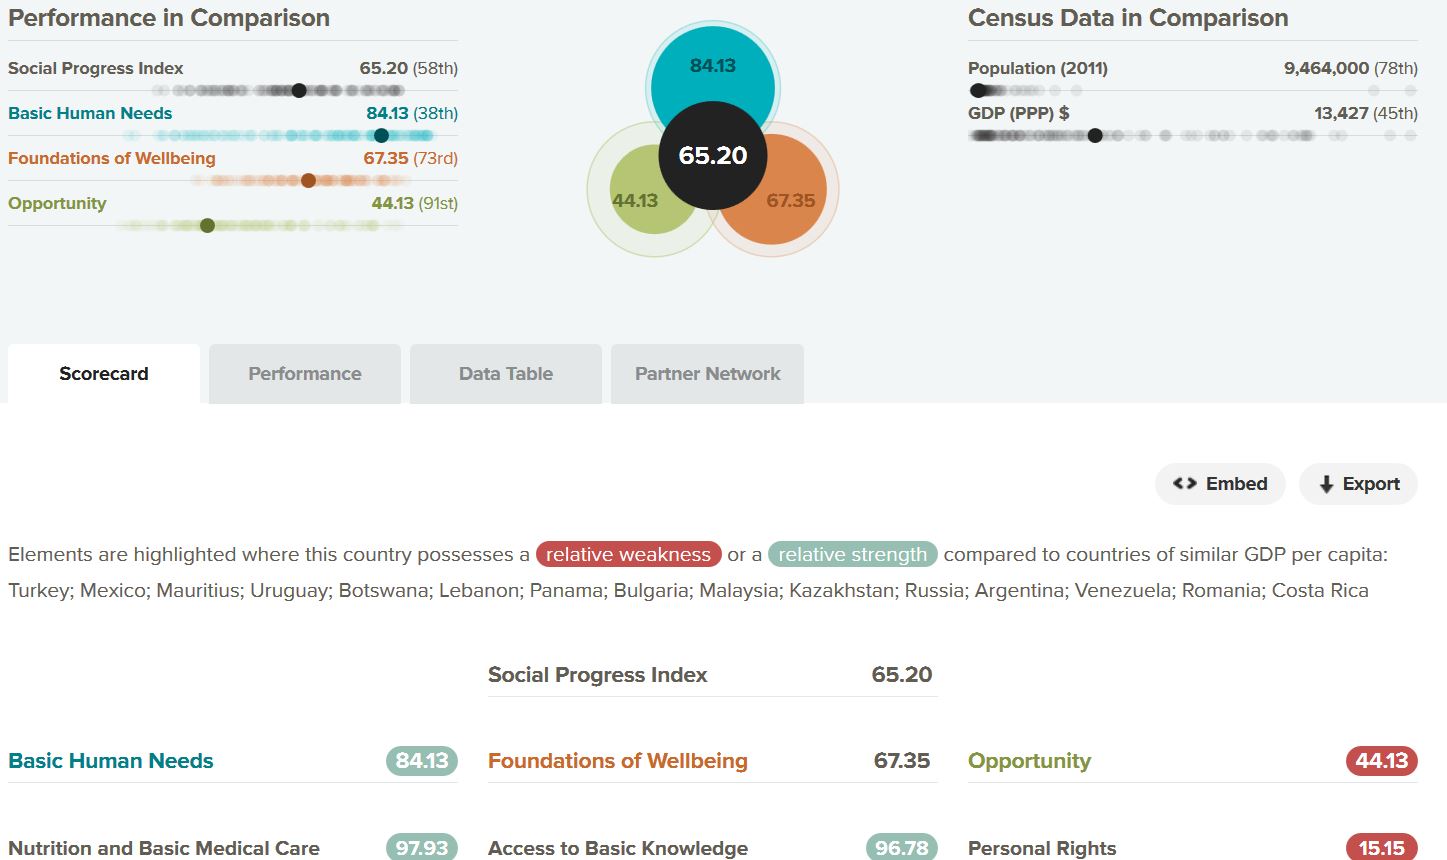Open the Data Table tab
The width and height of the screenshot is (1447, 860).
tap(505, 373)
